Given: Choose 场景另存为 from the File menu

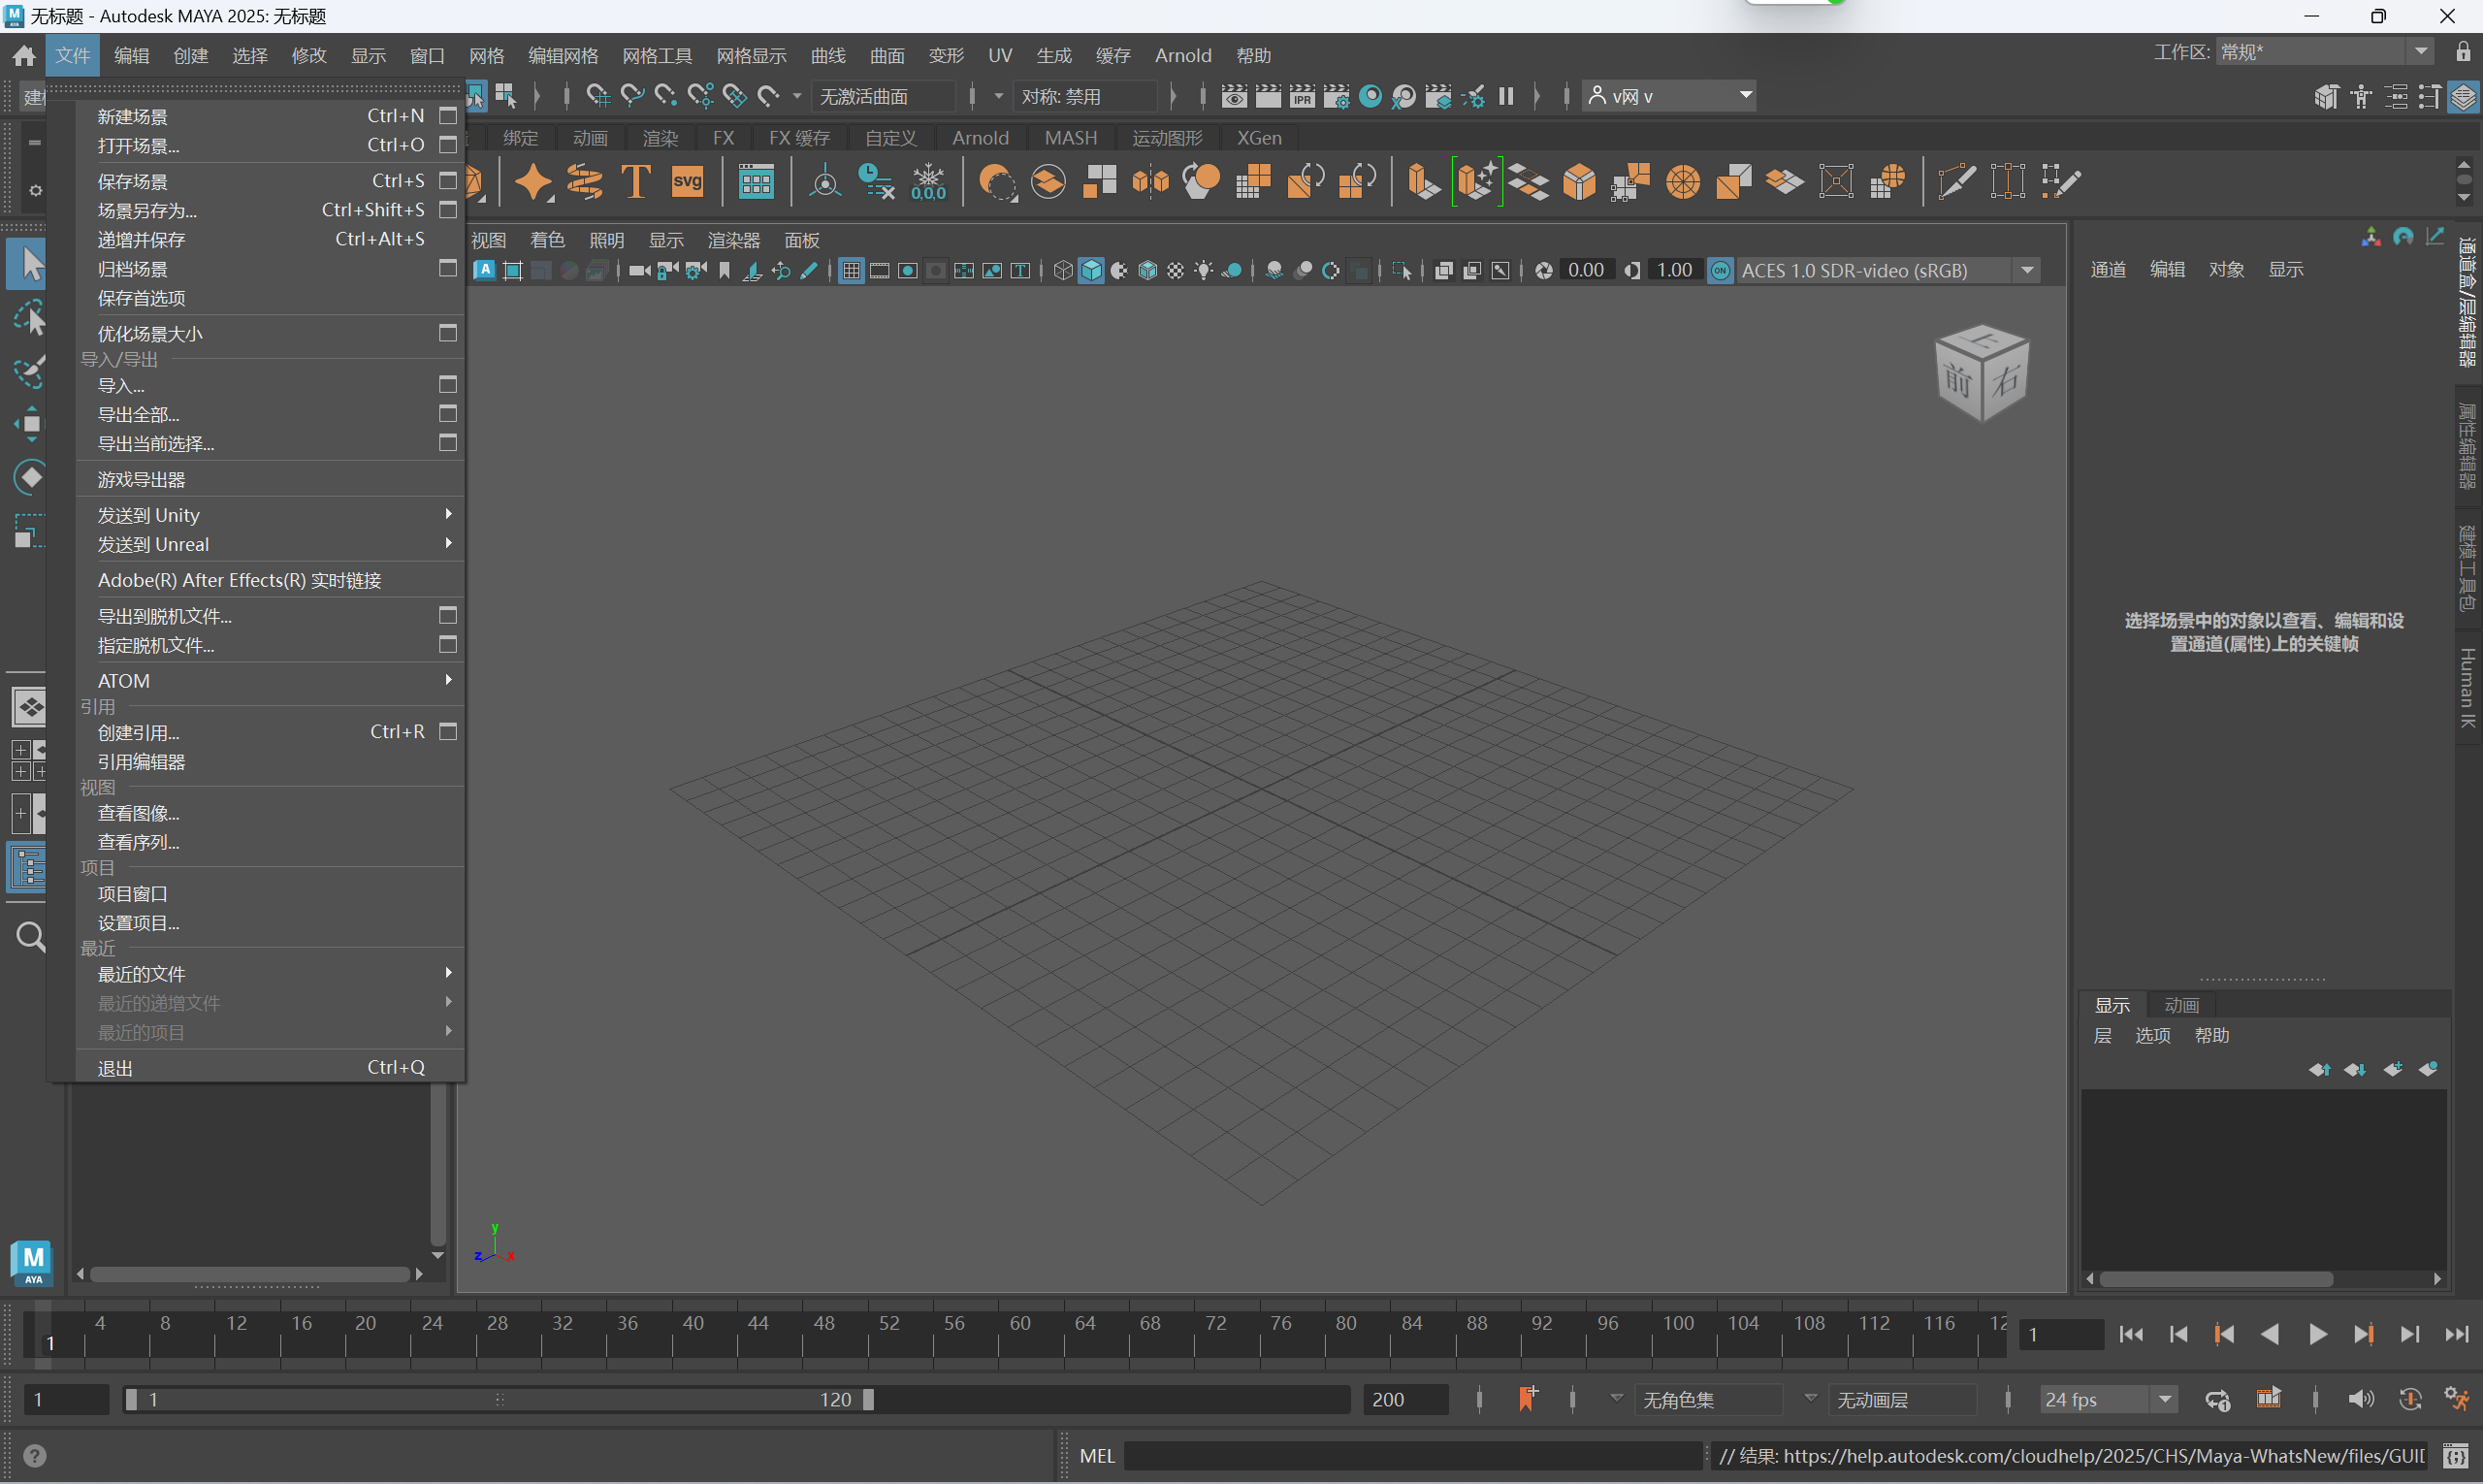Looking at the screenshot, I should point(148,210).
